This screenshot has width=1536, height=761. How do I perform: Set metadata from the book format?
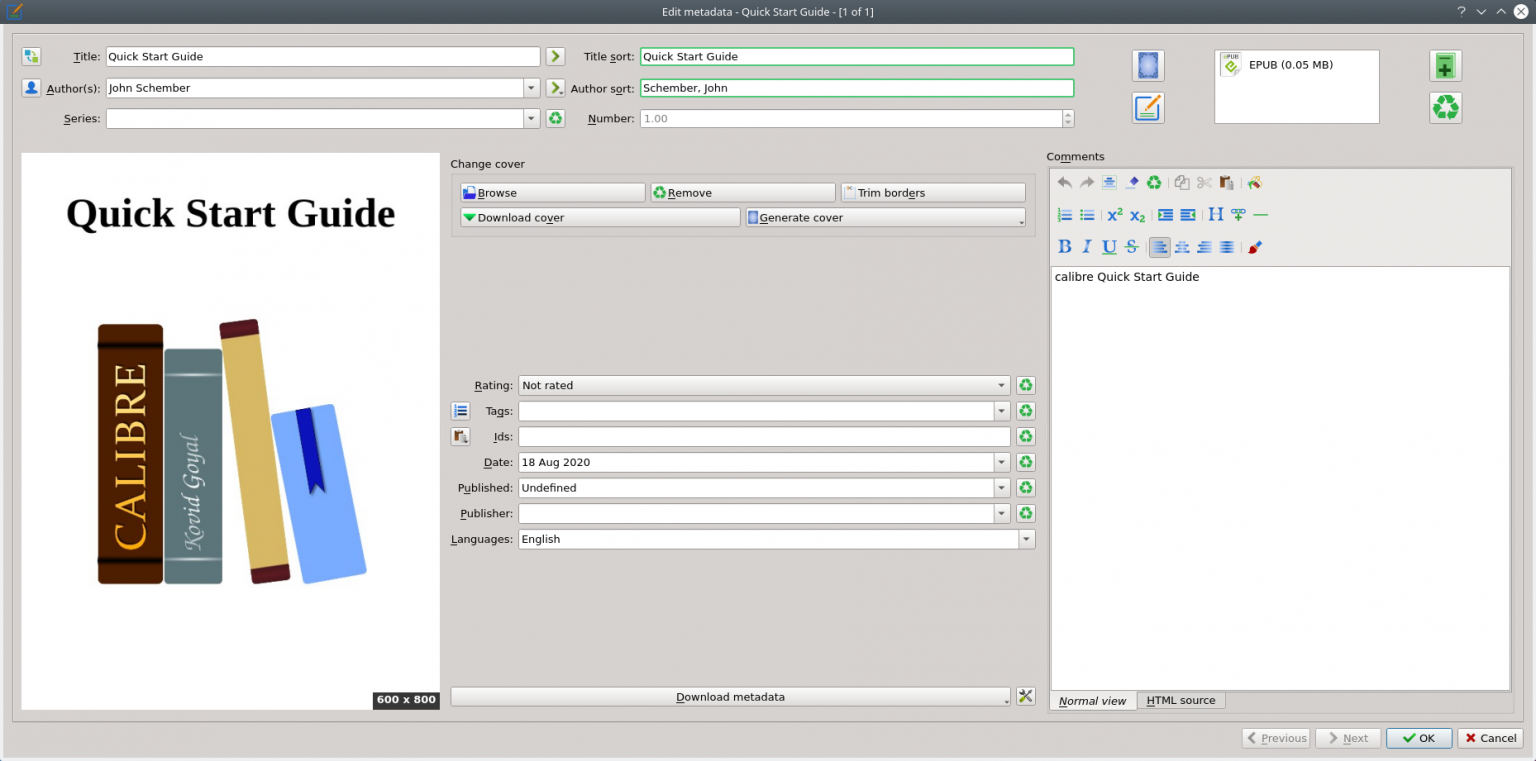1148,107
